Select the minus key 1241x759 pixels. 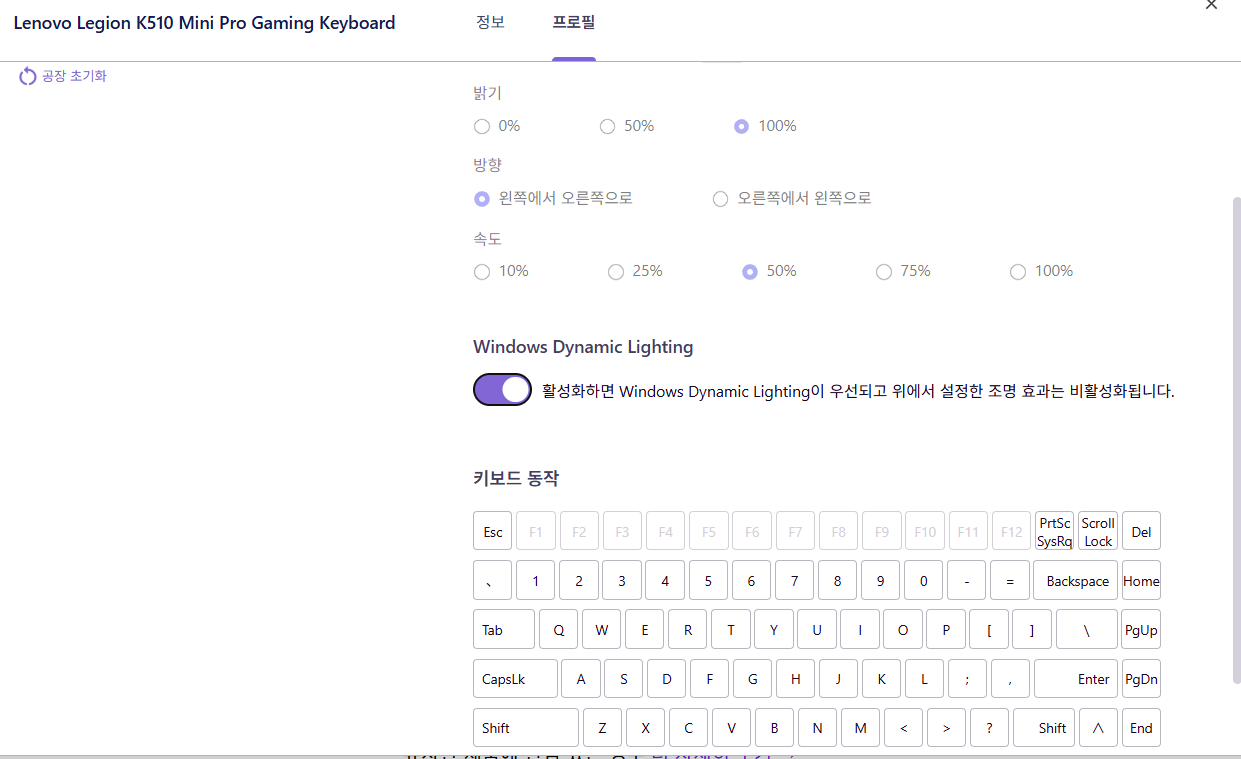pyautogui.click(x=966, y=580)
